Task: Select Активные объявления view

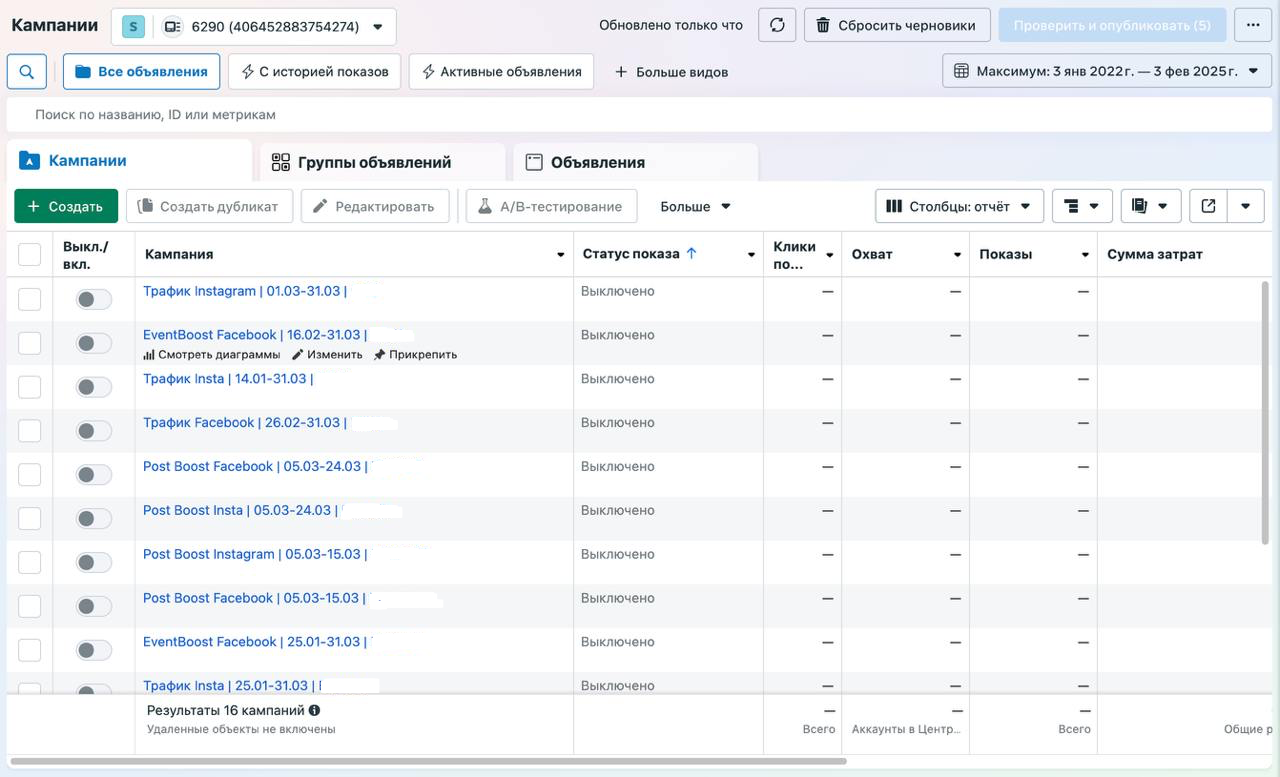Action: coord(501,72)
